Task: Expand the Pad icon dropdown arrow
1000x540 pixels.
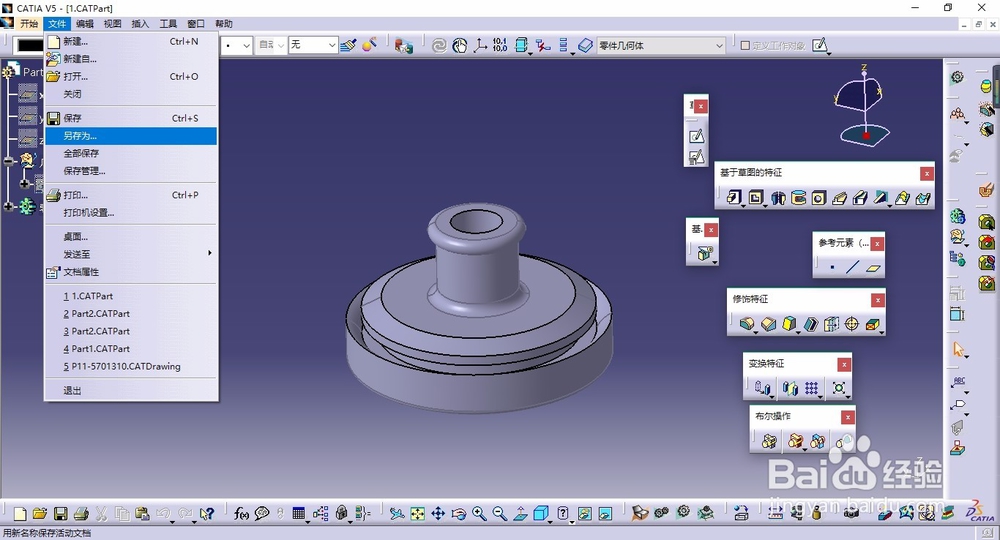Action: pos(742,205)
